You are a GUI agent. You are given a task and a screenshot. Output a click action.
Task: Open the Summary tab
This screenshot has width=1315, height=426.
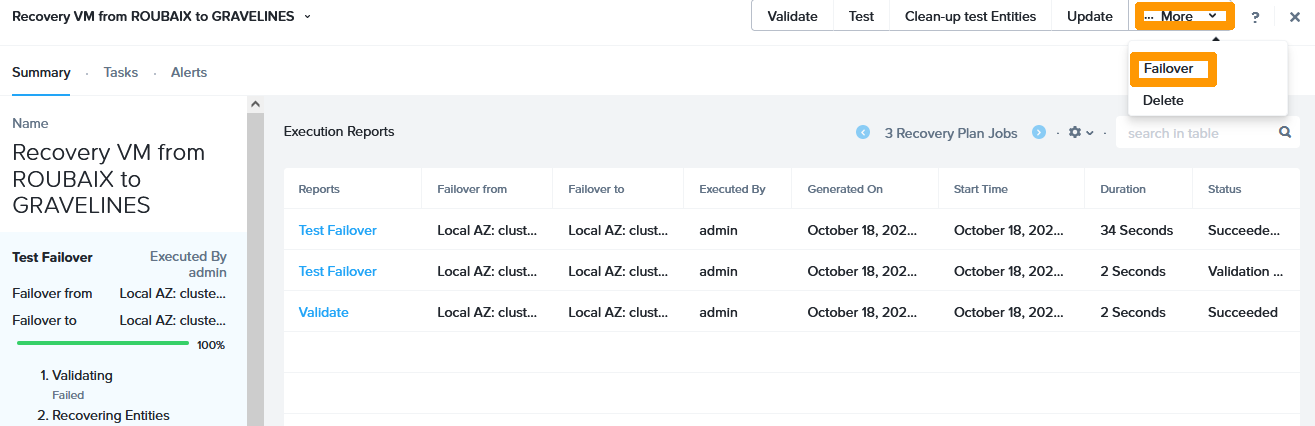(x=41, y=72)
